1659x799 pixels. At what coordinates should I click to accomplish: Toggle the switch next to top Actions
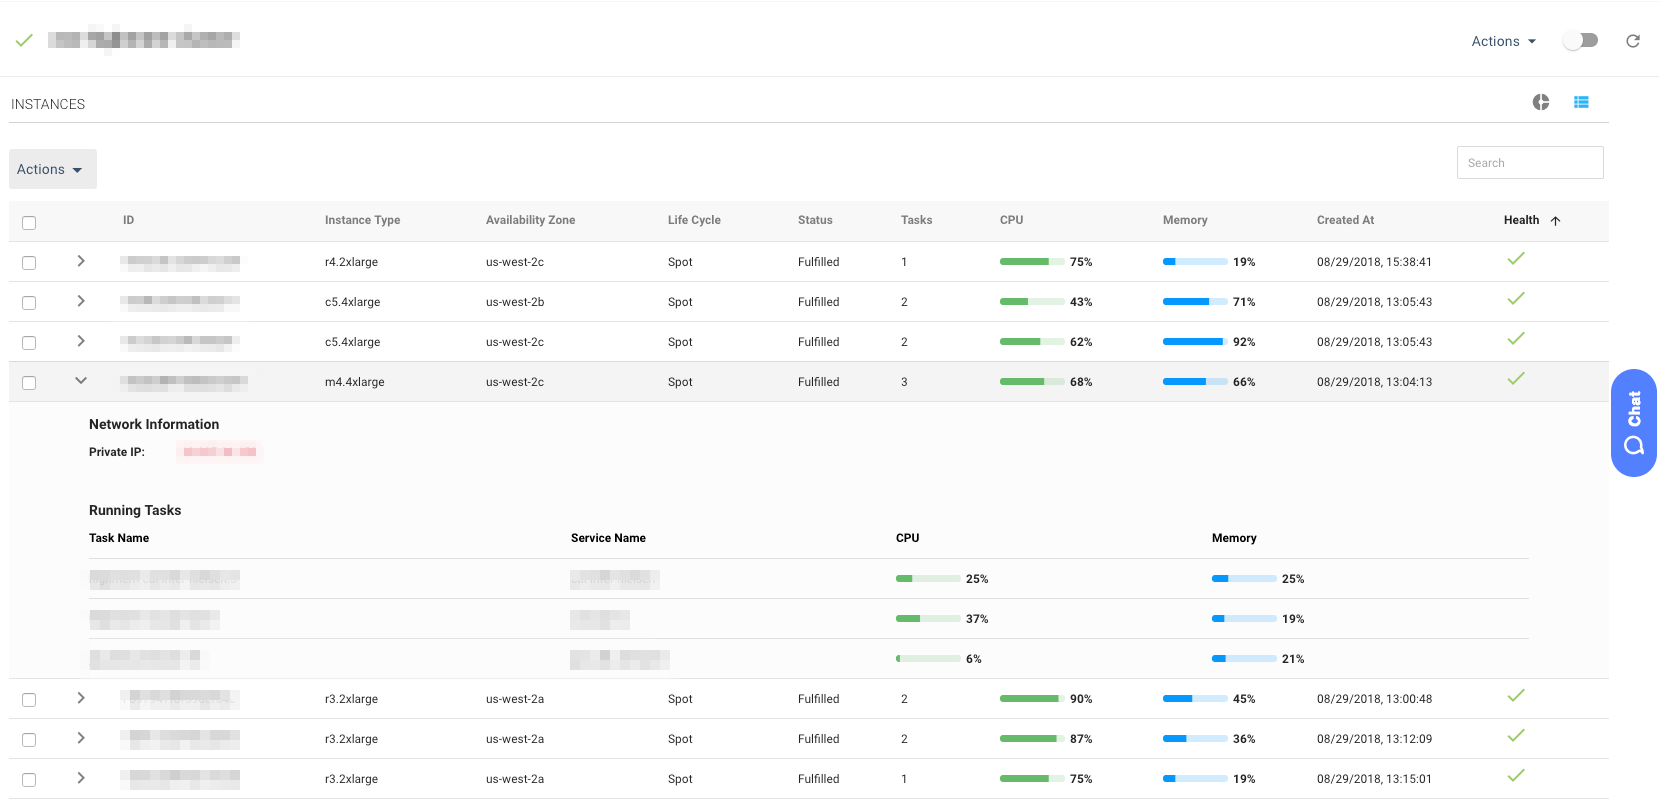point(1580,41)
